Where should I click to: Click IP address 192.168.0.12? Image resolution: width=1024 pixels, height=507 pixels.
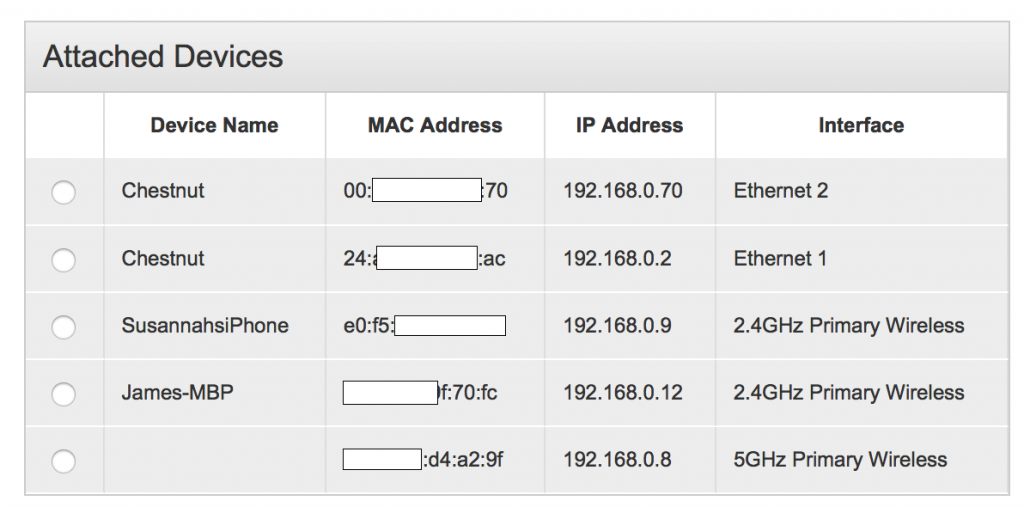pos(622,392)
